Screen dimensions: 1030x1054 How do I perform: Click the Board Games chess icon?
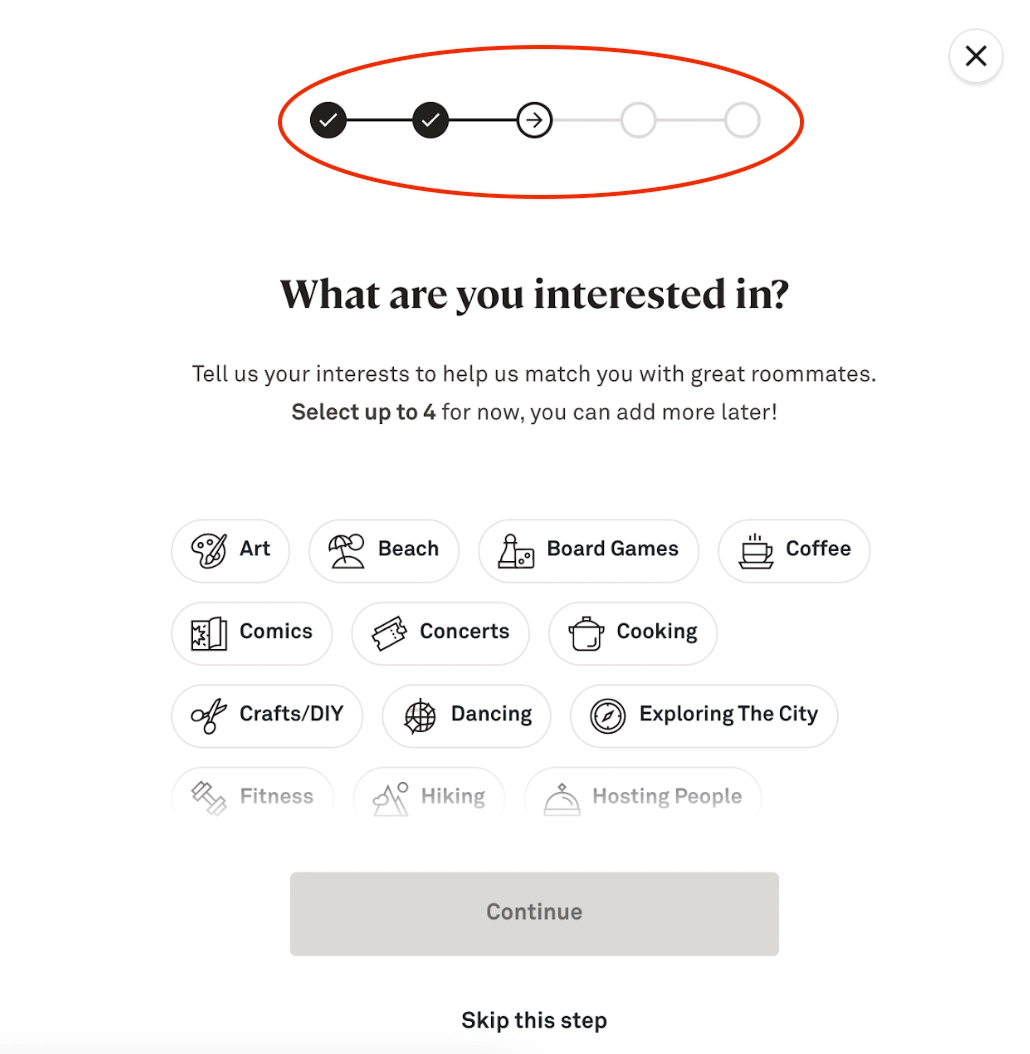click(x=516, y=550)
